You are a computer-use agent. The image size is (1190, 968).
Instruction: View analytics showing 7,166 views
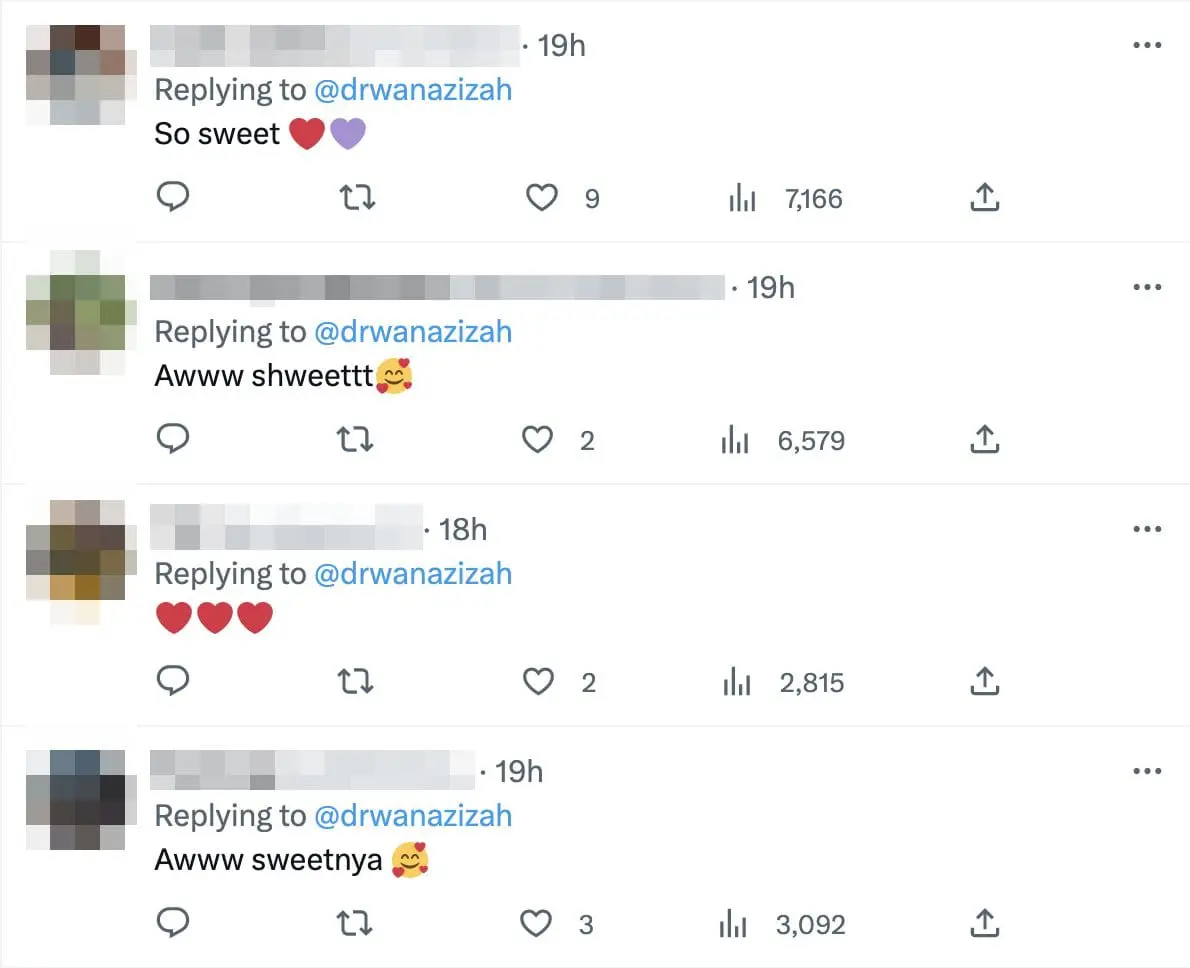786,199
